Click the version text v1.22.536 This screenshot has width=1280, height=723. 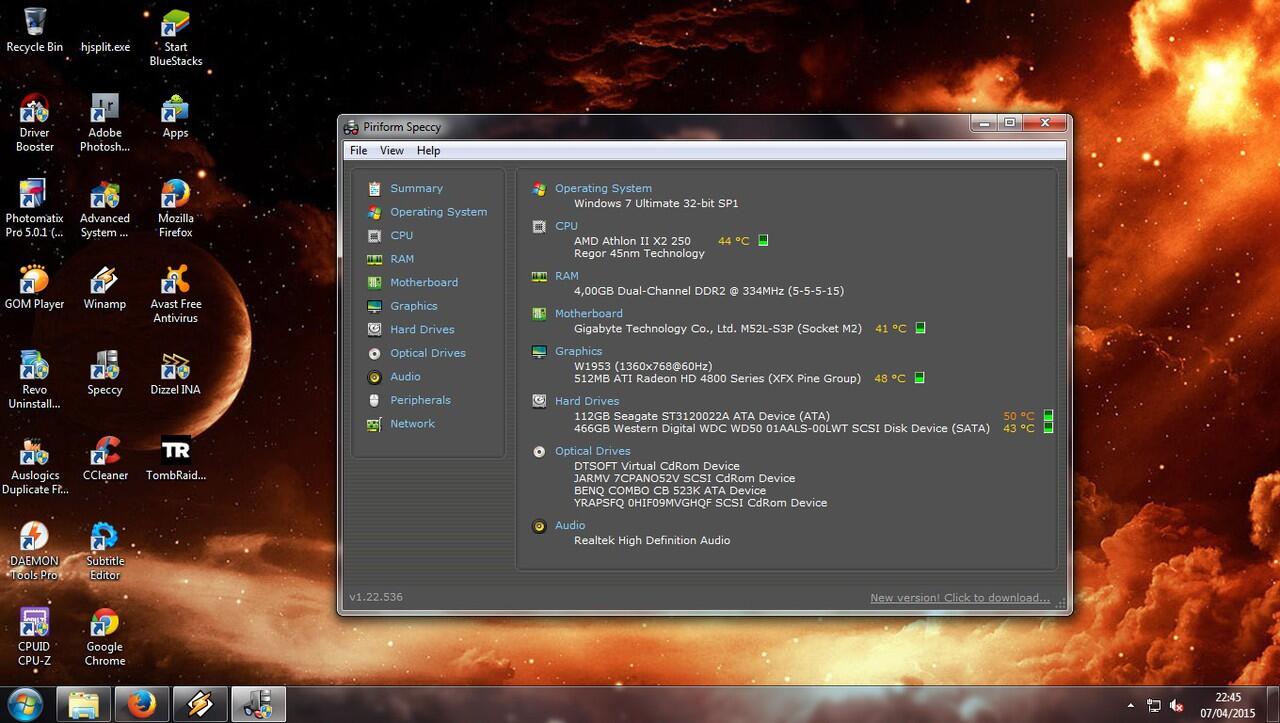(x=376, y=597)
